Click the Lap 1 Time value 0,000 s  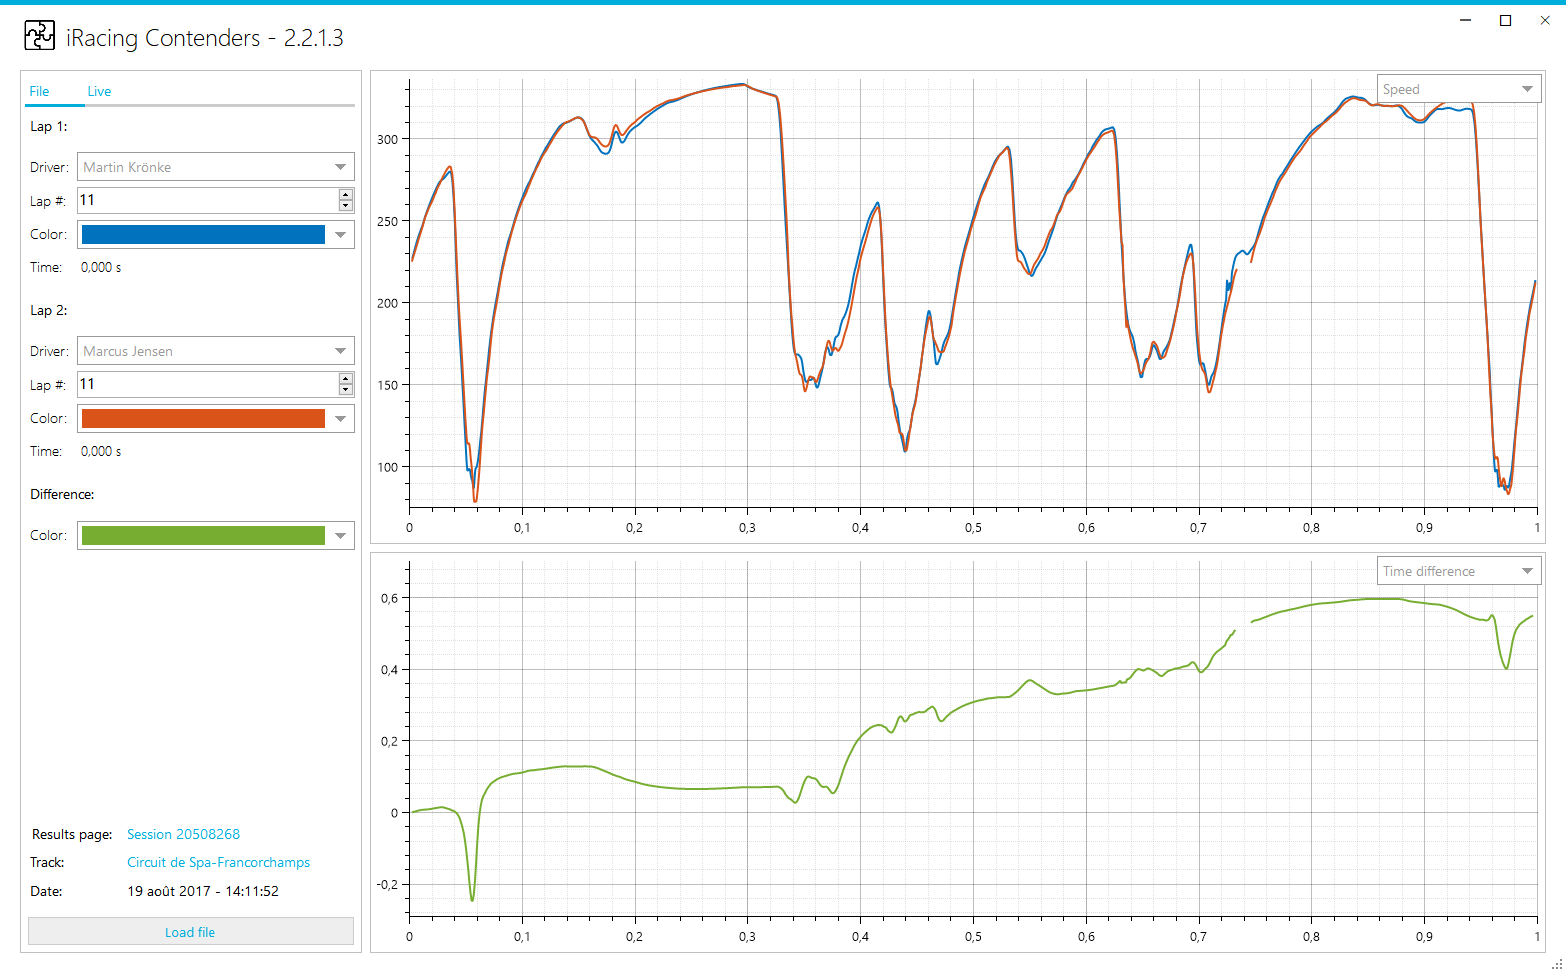click(x=101, y=267)
